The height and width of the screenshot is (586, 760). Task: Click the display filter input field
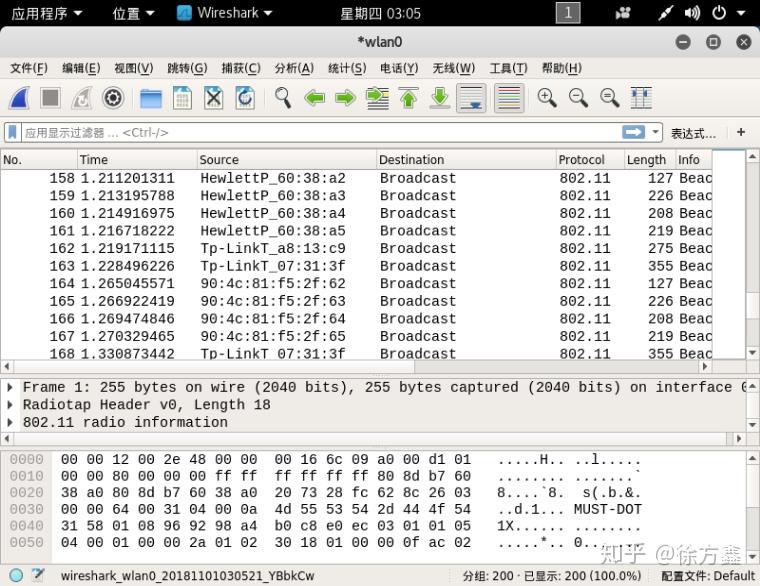click(322, 132)
